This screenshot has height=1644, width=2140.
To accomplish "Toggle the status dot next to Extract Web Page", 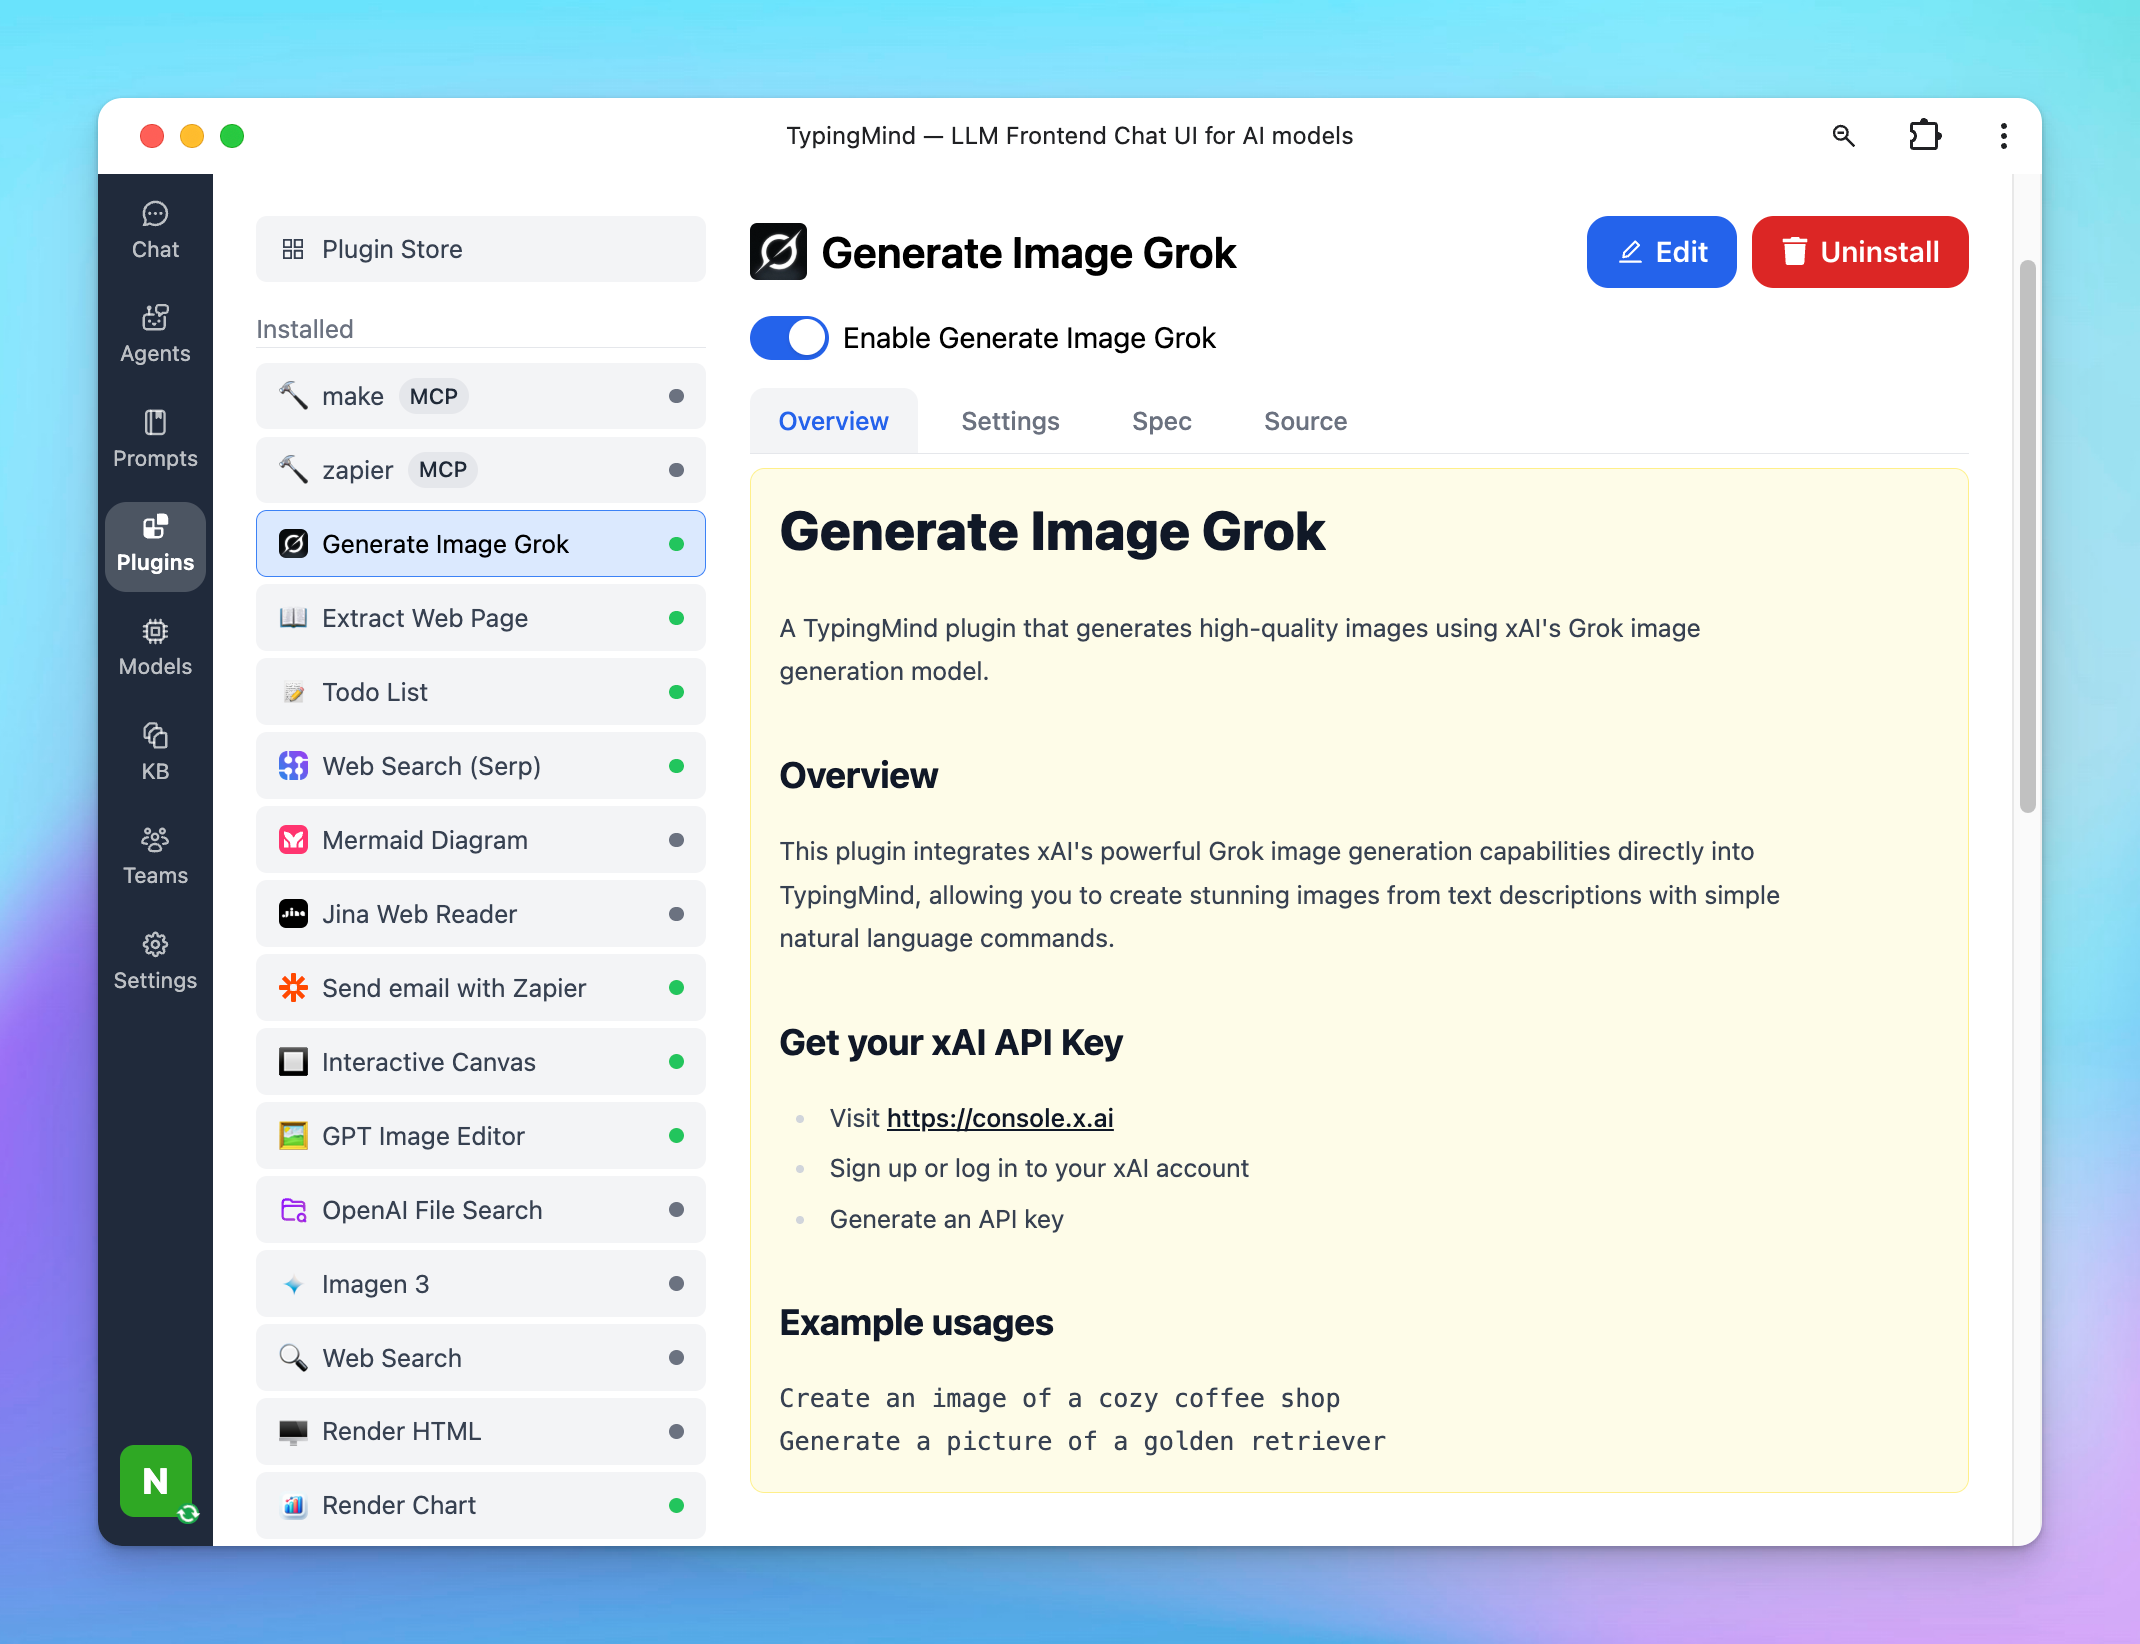I will 678,618.
